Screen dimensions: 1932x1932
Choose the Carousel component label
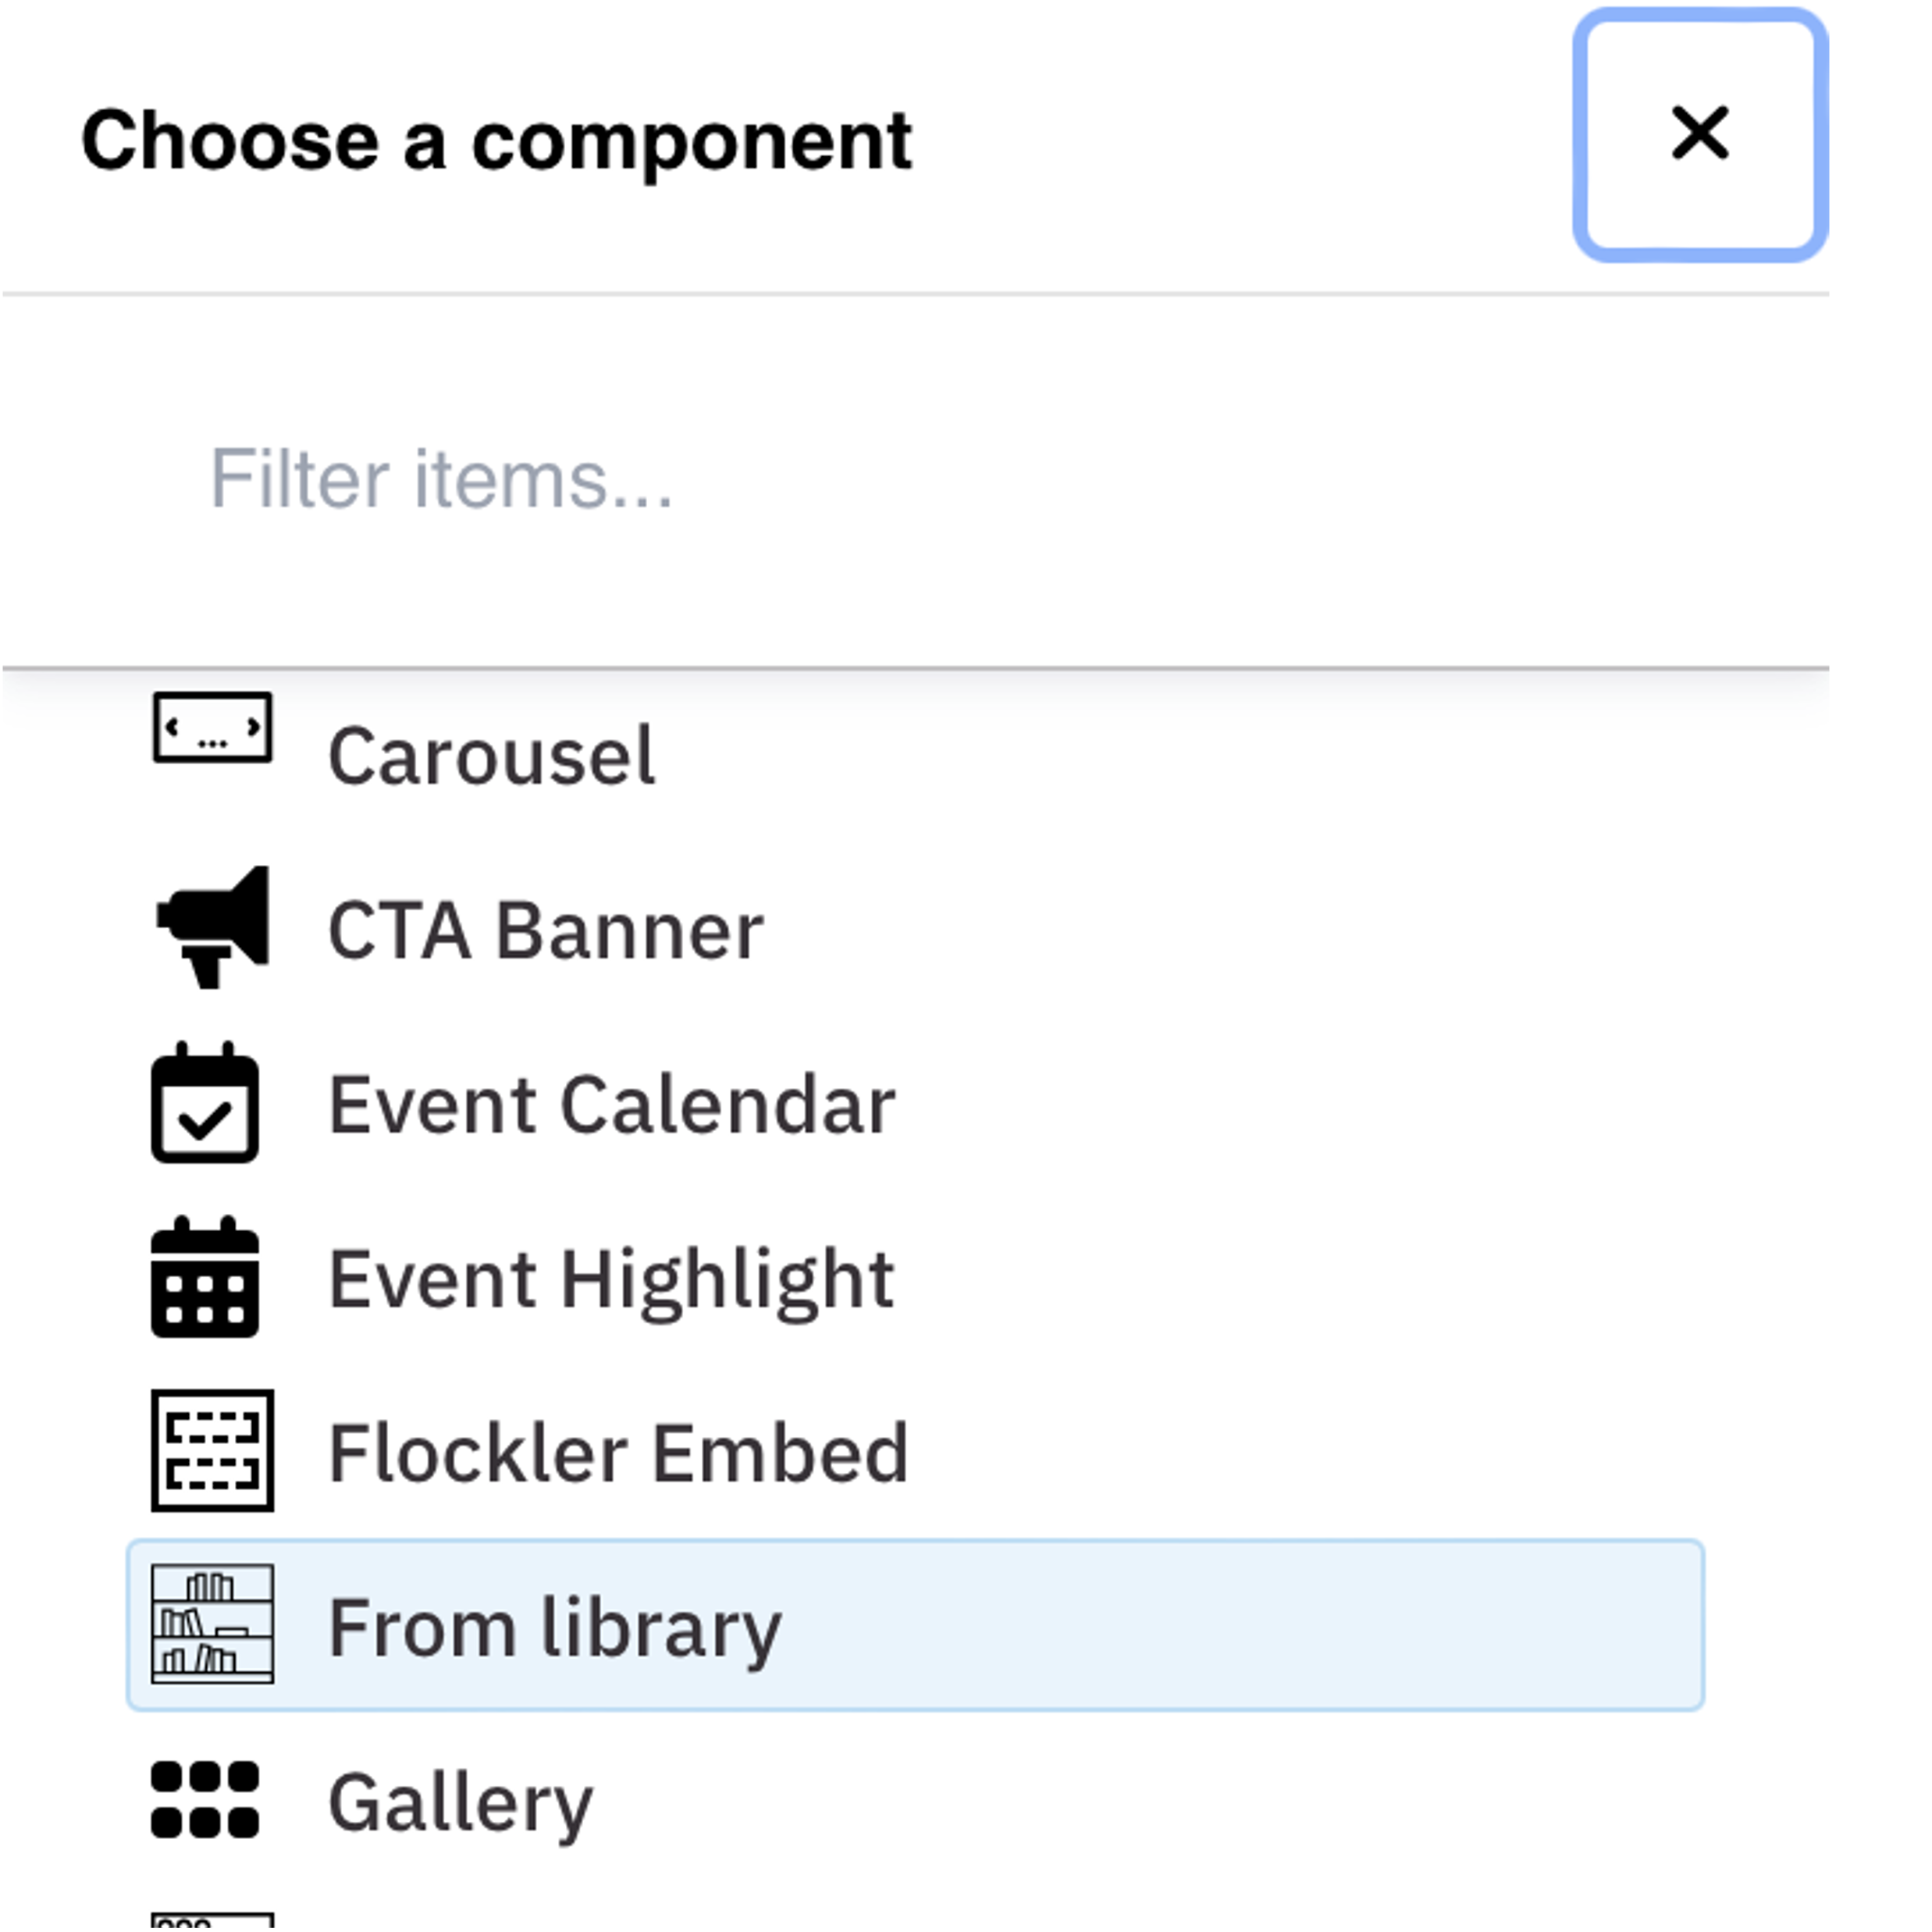coord(491,756)
